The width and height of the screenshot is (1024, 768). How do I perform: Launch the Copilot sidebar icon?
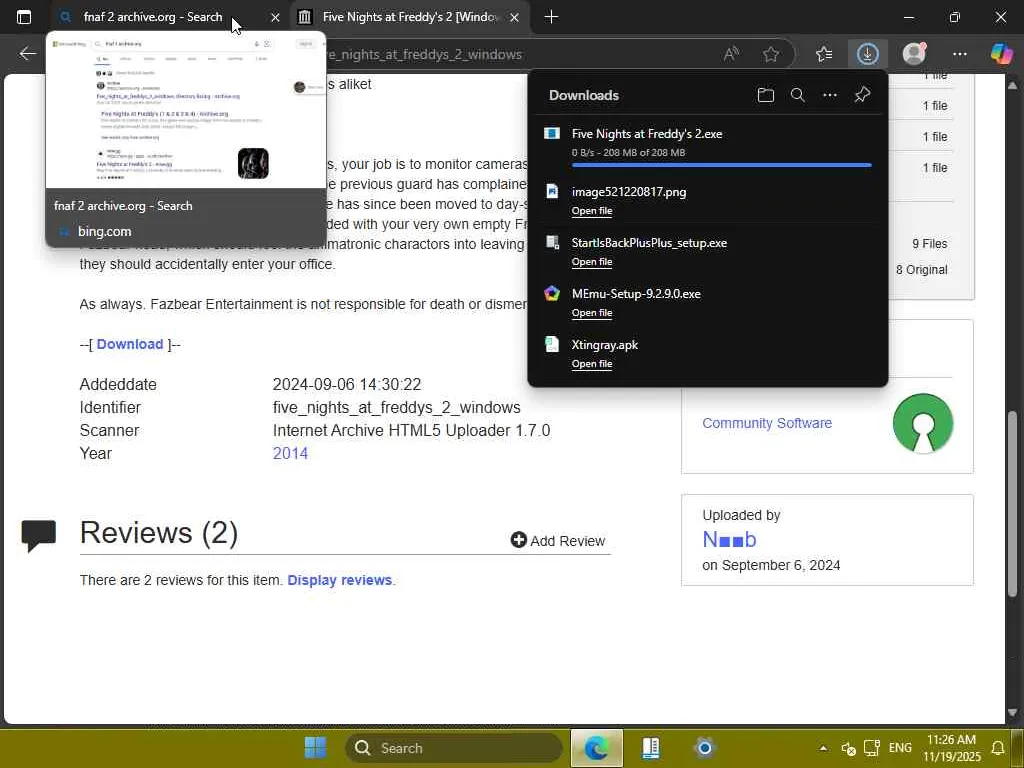click(1001, 54)
